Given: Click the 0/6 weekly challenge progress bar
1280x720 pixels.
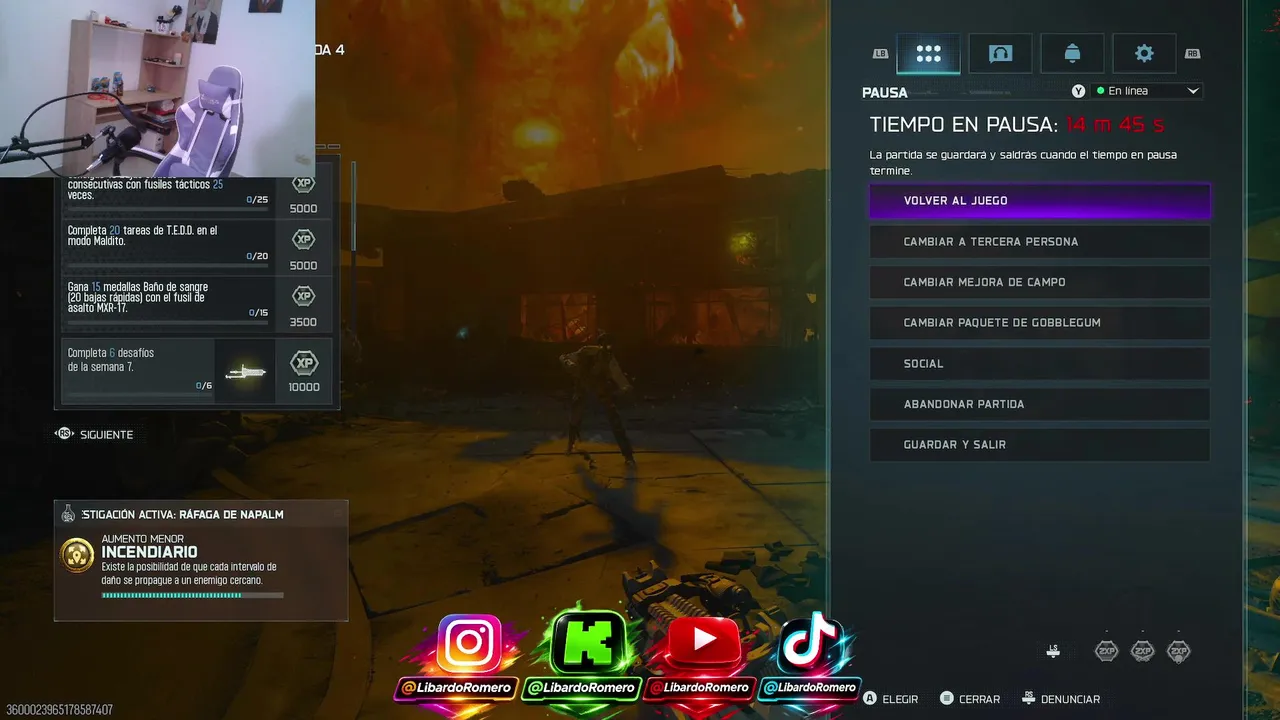Looking at the screenshot, I should (x=140, y=394).
